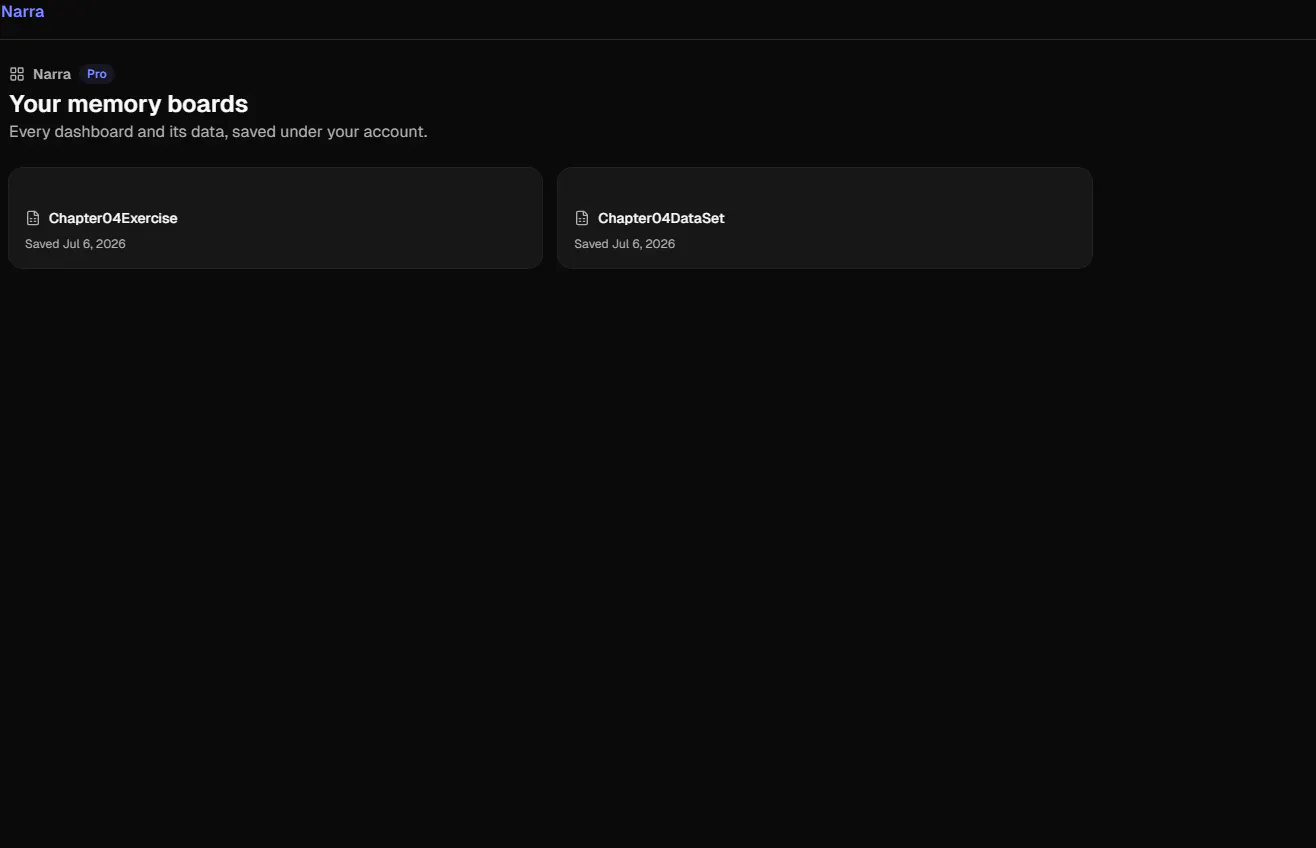Open the Chapter04Exercise board card

coord(275,218)
